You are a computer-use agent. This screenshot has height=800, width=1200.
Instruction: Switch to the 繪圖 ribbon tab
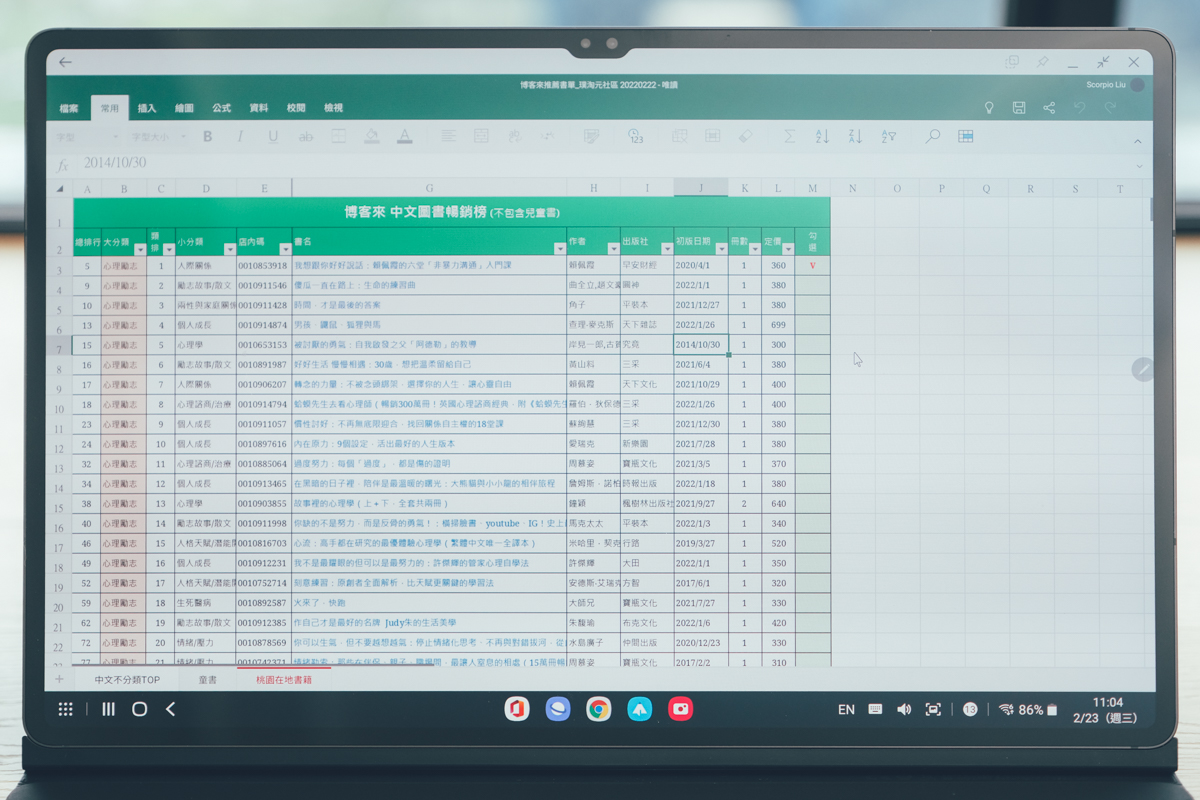coord(184,108)
